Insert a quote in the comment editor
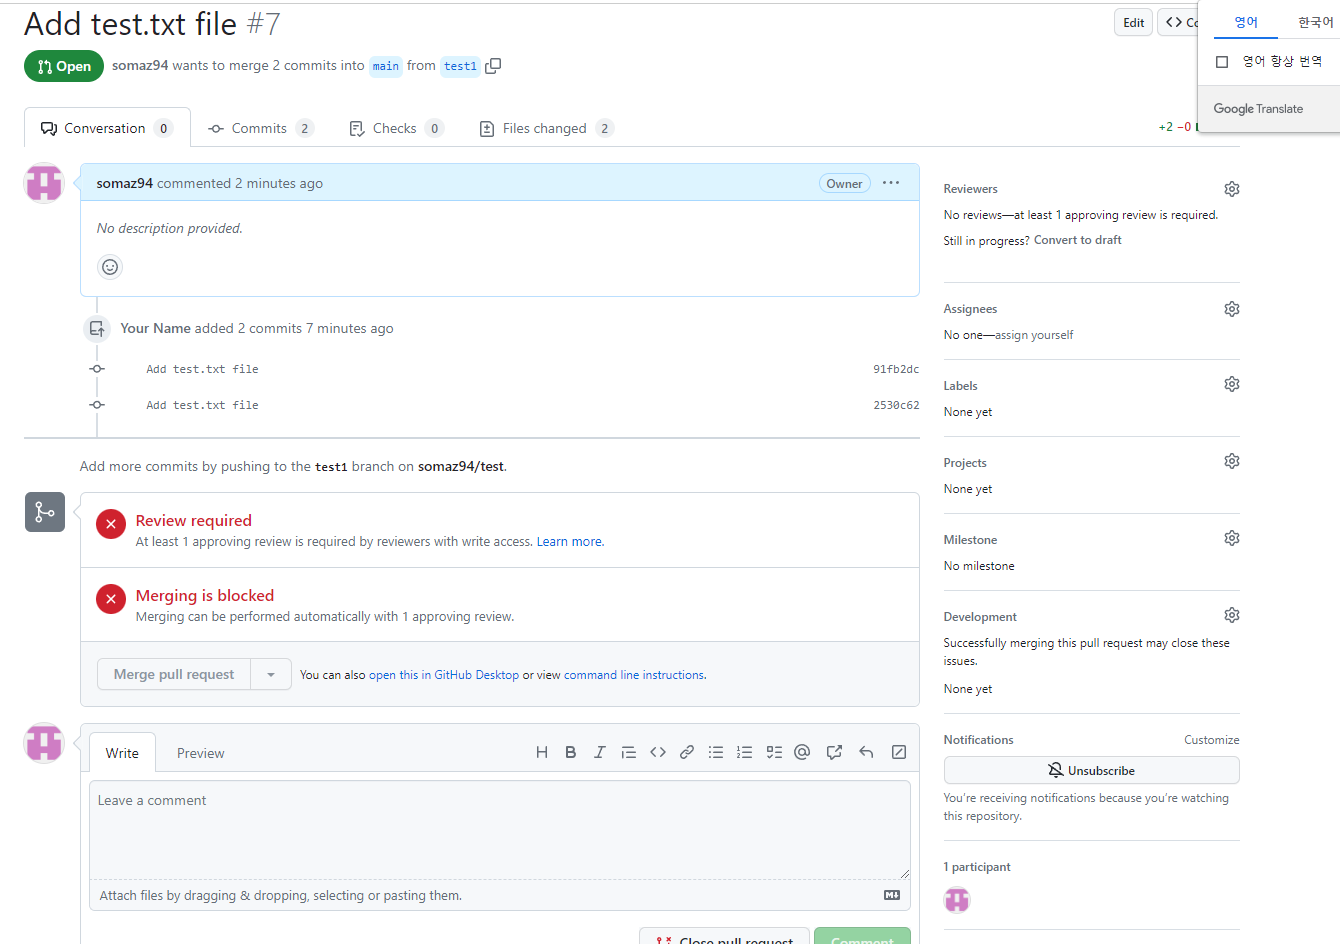 coord(629,752)
